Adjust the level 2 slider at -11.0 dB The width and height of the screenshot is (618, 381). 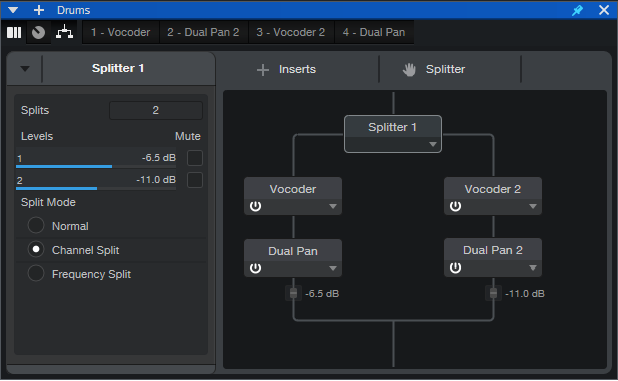96,181
